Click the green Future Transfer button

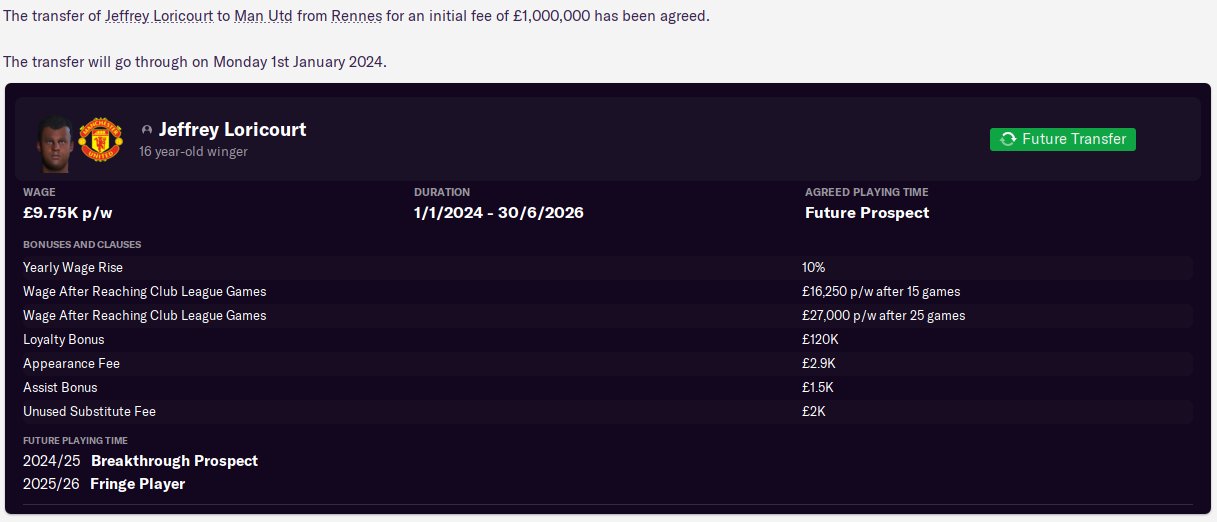pos(1062,139)
